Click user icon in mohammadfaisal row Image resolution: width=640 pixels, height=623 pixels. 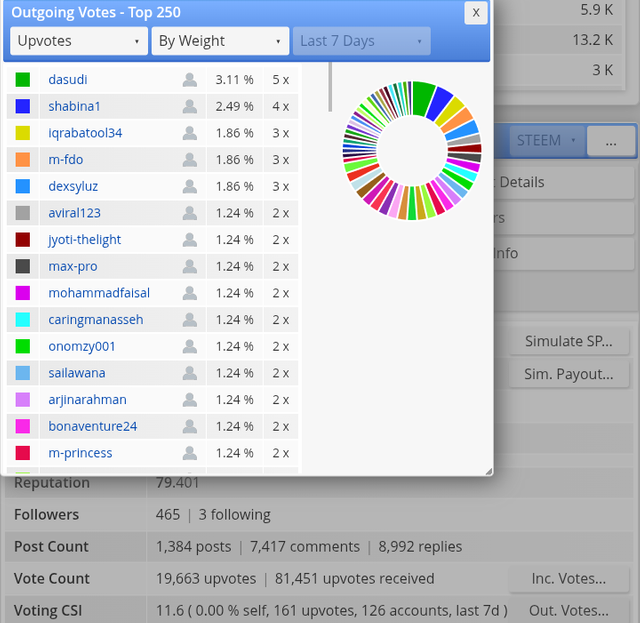point(189,293)
